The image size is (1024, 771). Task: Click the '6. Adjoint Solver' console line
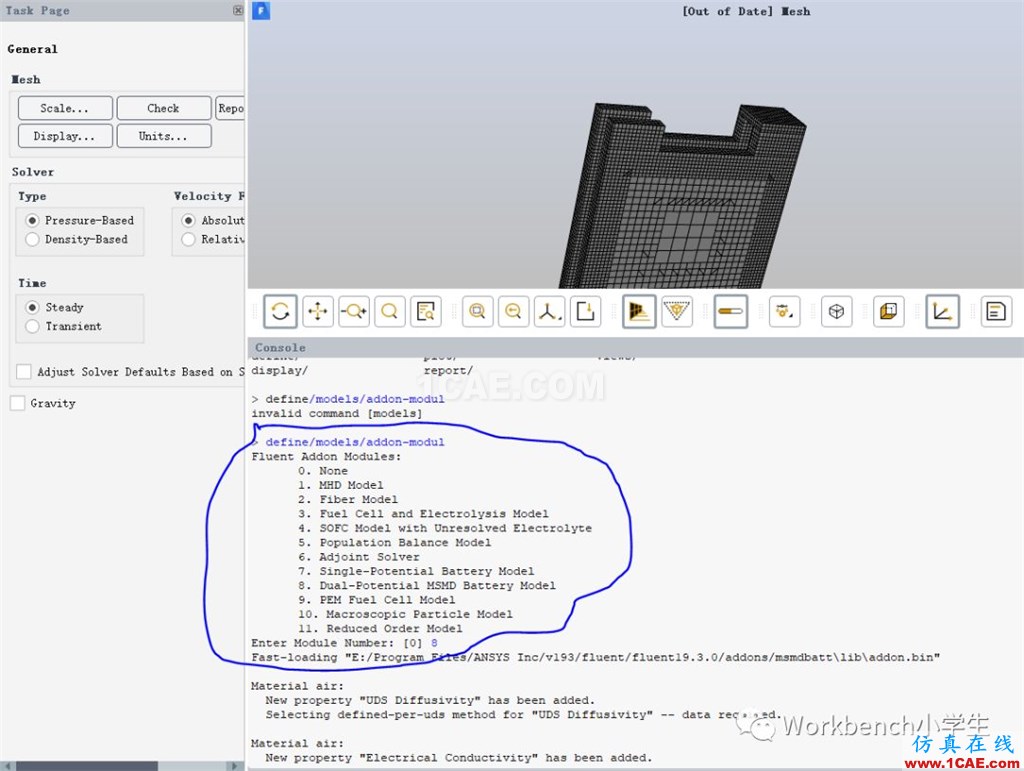(359, 557)
